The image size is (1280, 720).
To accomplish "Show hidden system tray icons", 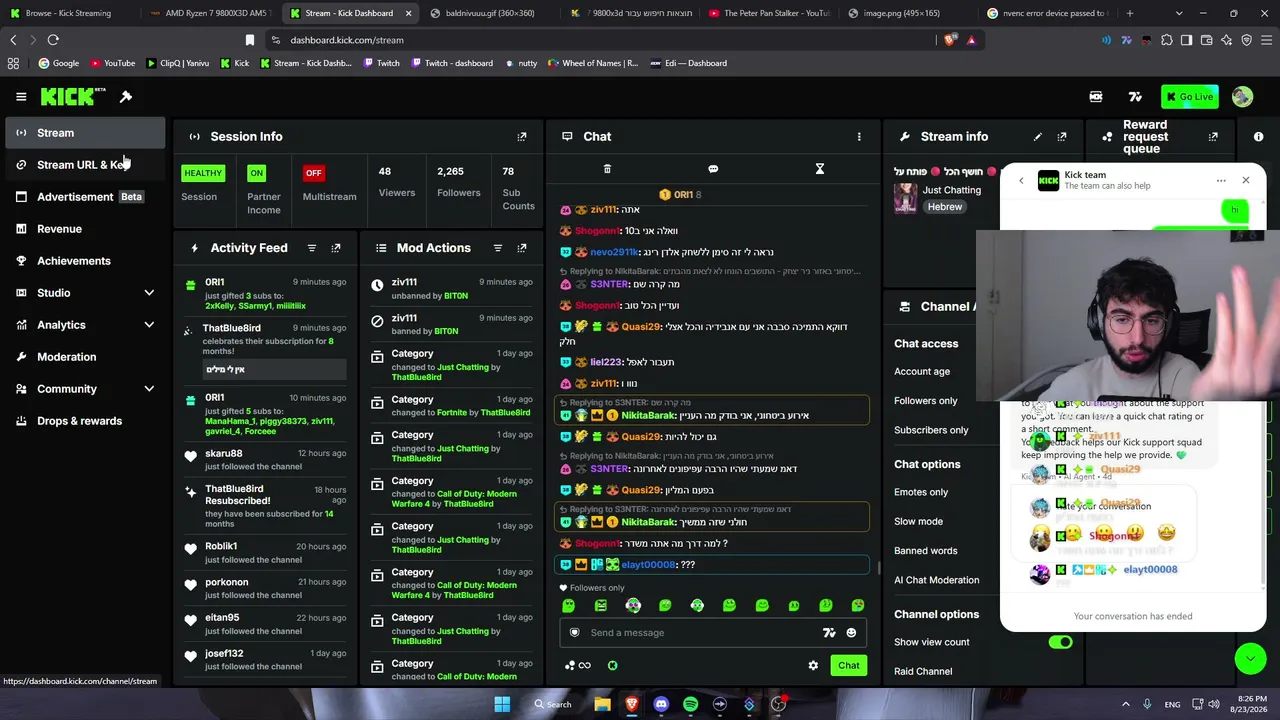I will tap(1125, 704).
